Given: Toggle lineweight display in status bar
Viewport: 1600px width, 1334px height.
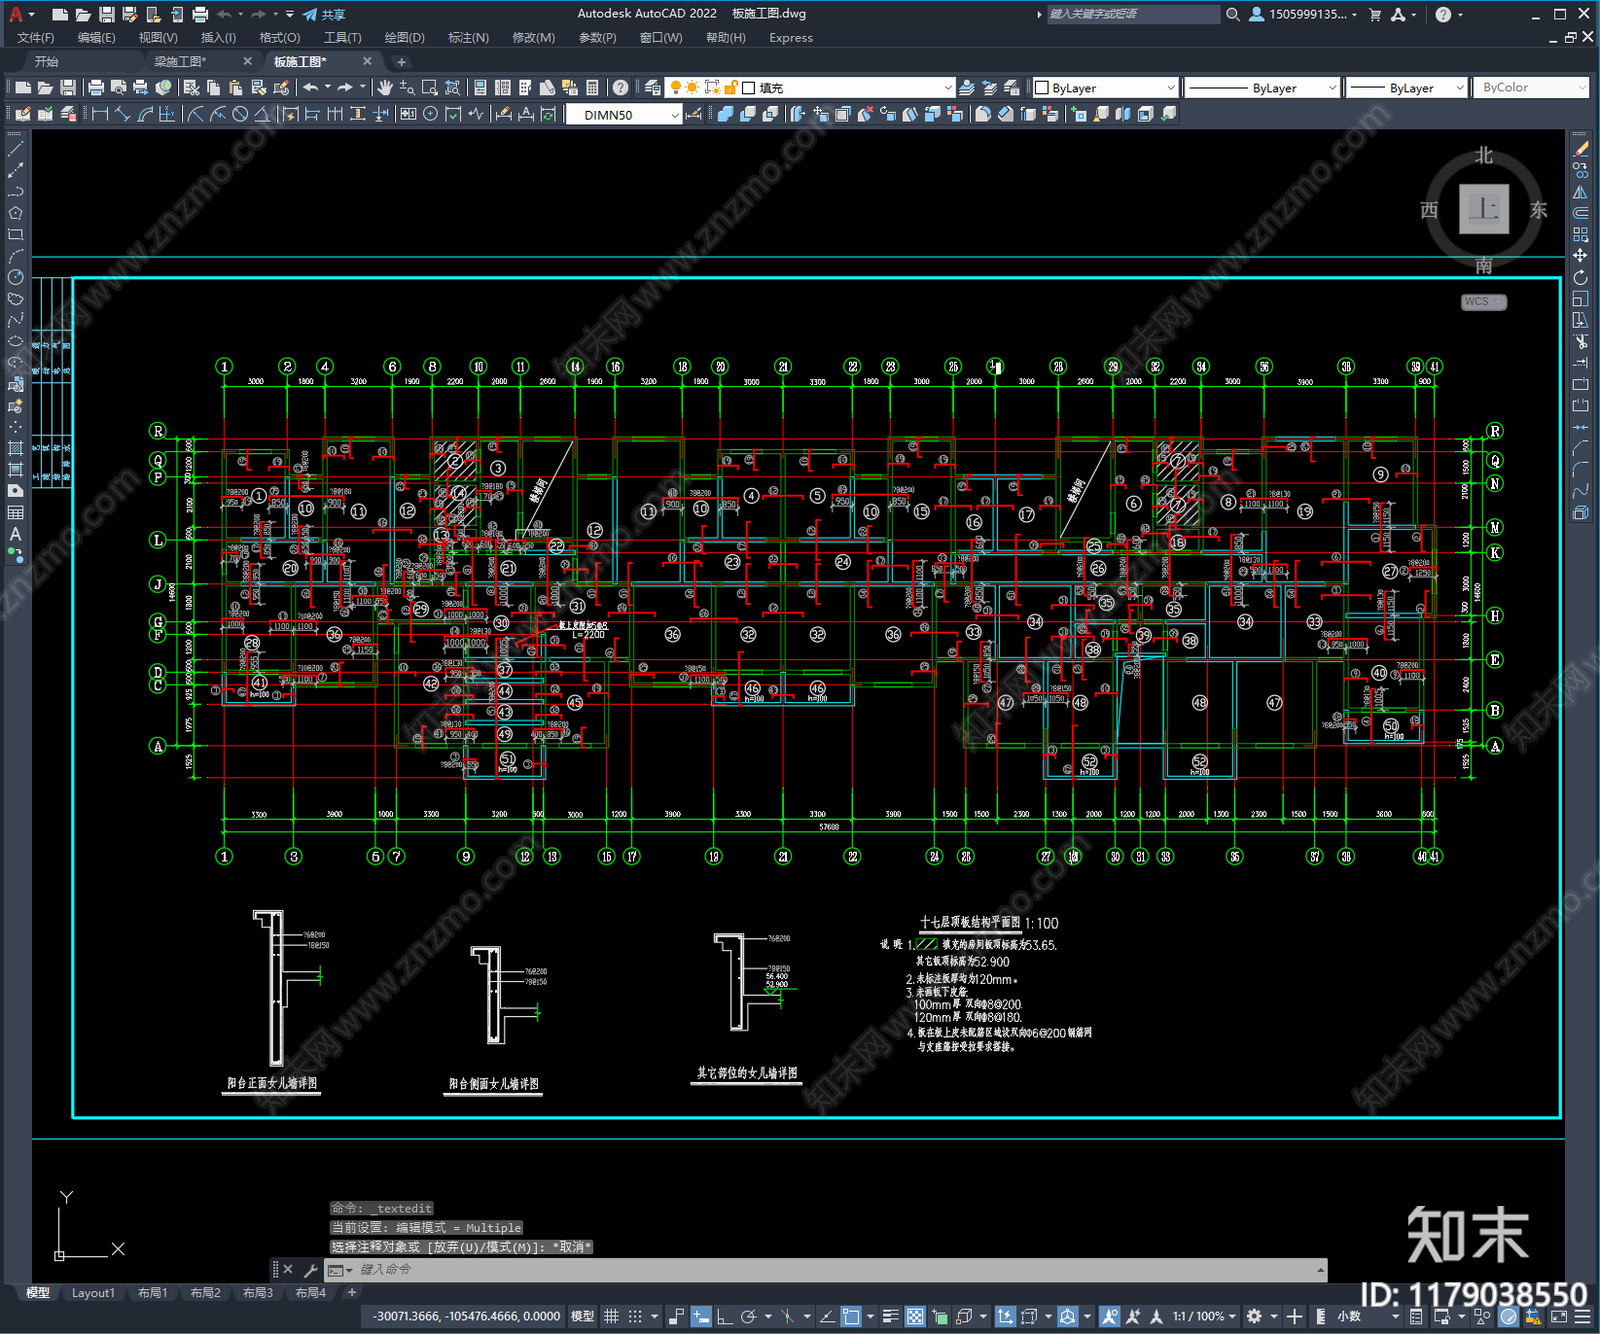Looking at the screenshot, I should 890,1316.
